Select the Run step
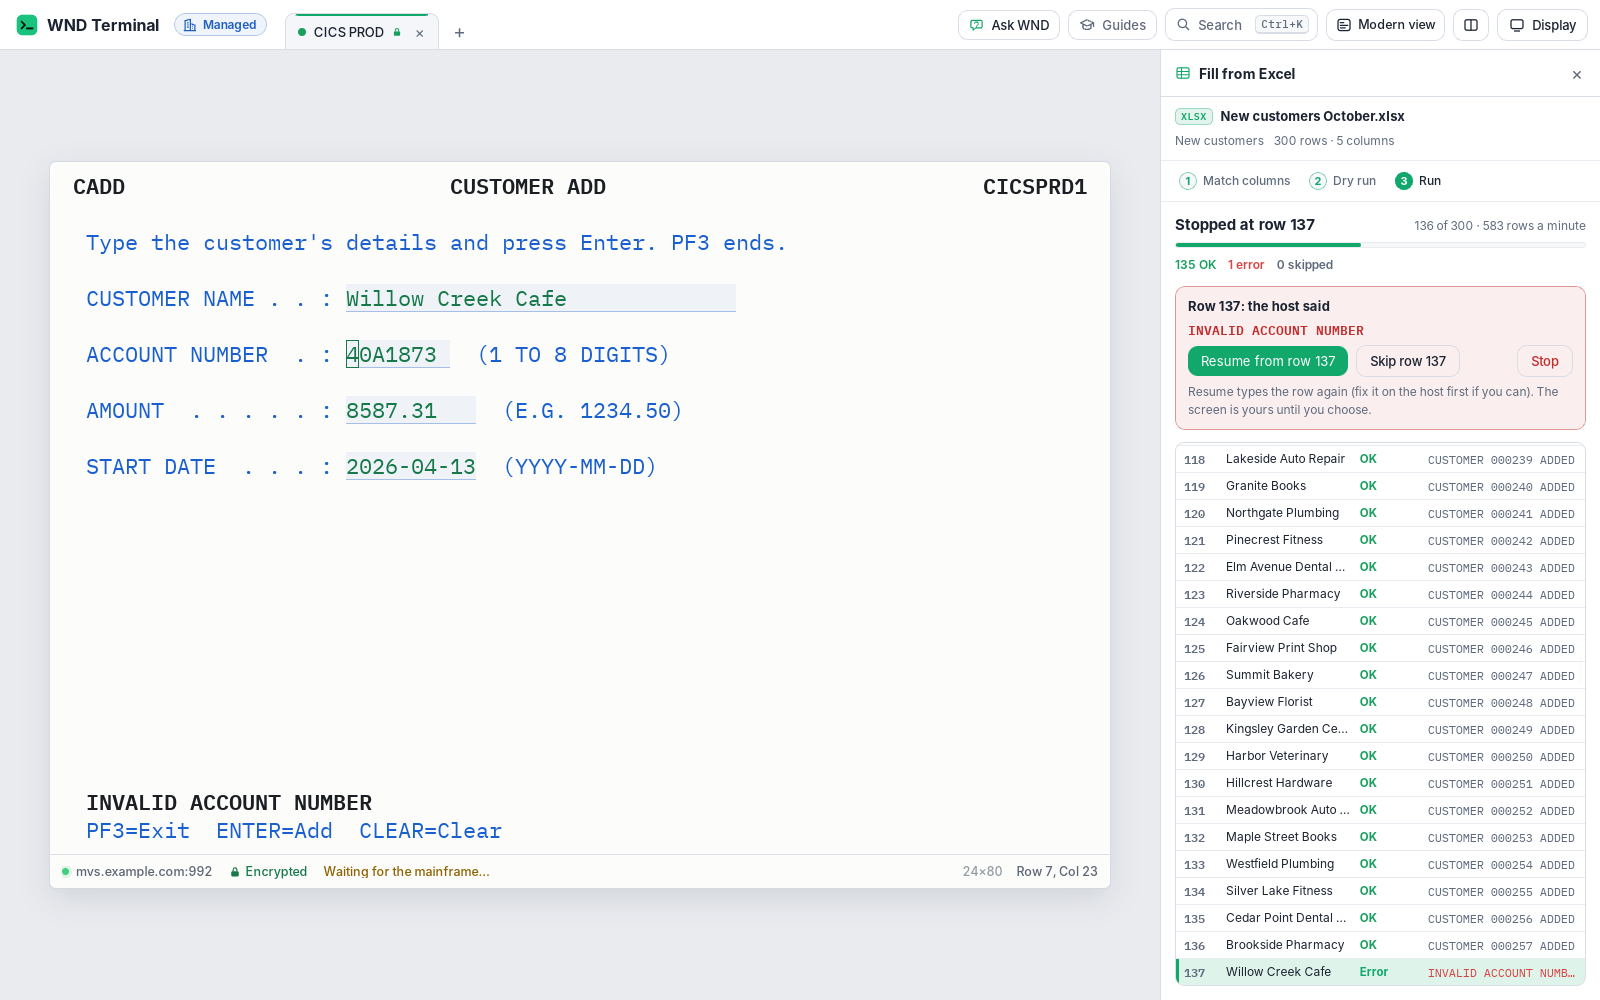Viewport: 1600px width, 1000px height. point(1418,181)
